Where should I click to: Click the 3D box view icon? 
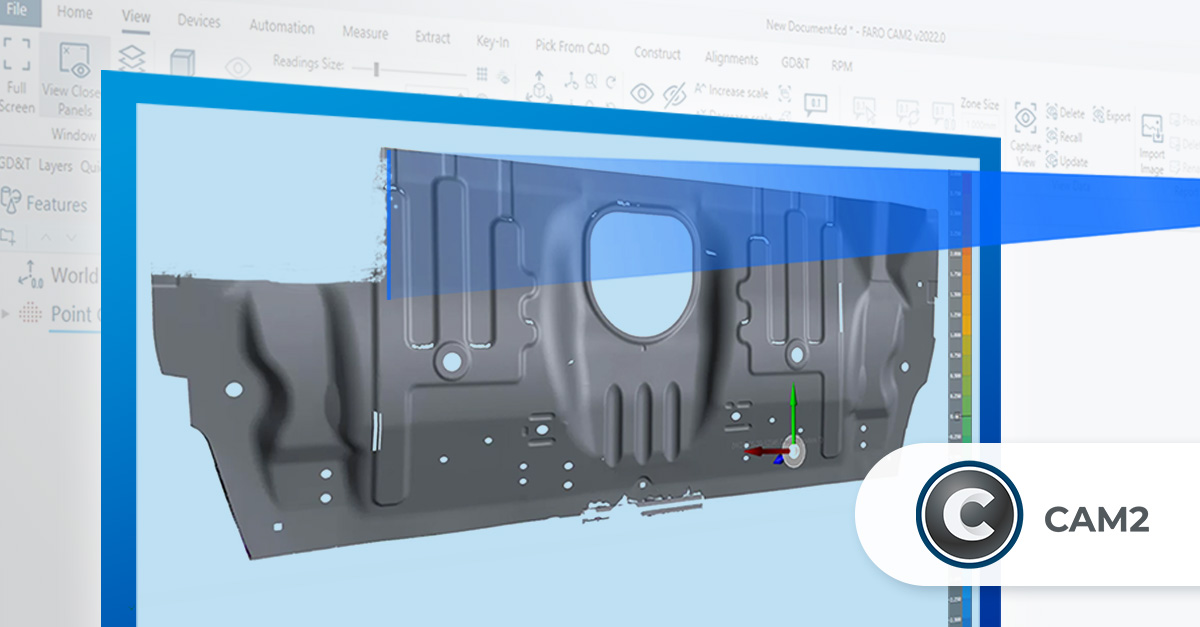(x=182, y=63)
